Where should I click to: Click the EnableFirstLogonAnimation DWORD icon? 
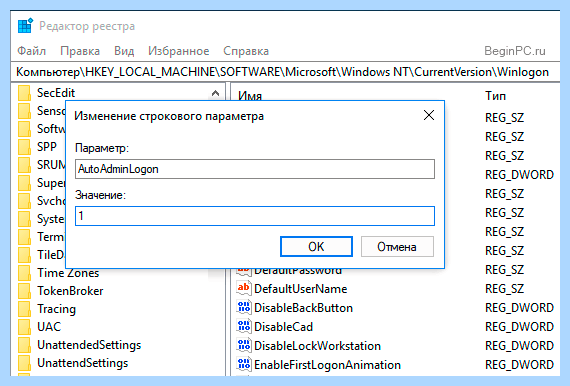(x=244, y=364)
